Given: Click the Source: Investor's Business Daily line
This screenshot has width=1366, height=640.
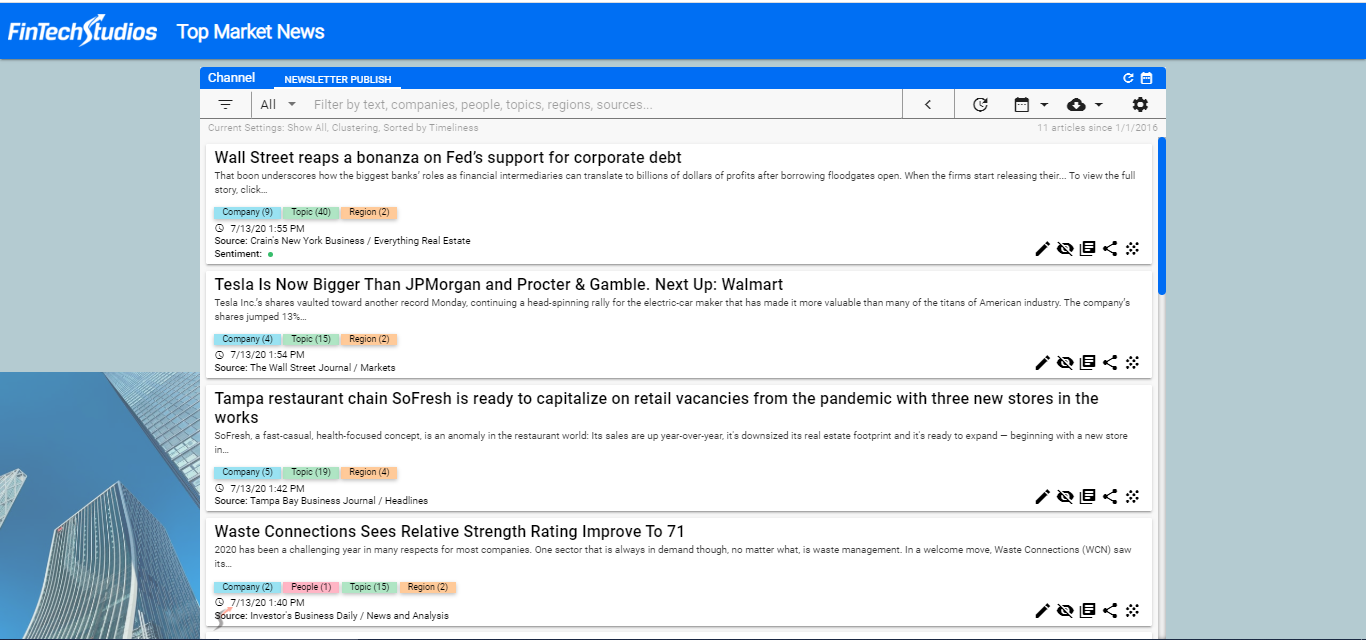Looking at the screenshot, I should pos(332,616).
